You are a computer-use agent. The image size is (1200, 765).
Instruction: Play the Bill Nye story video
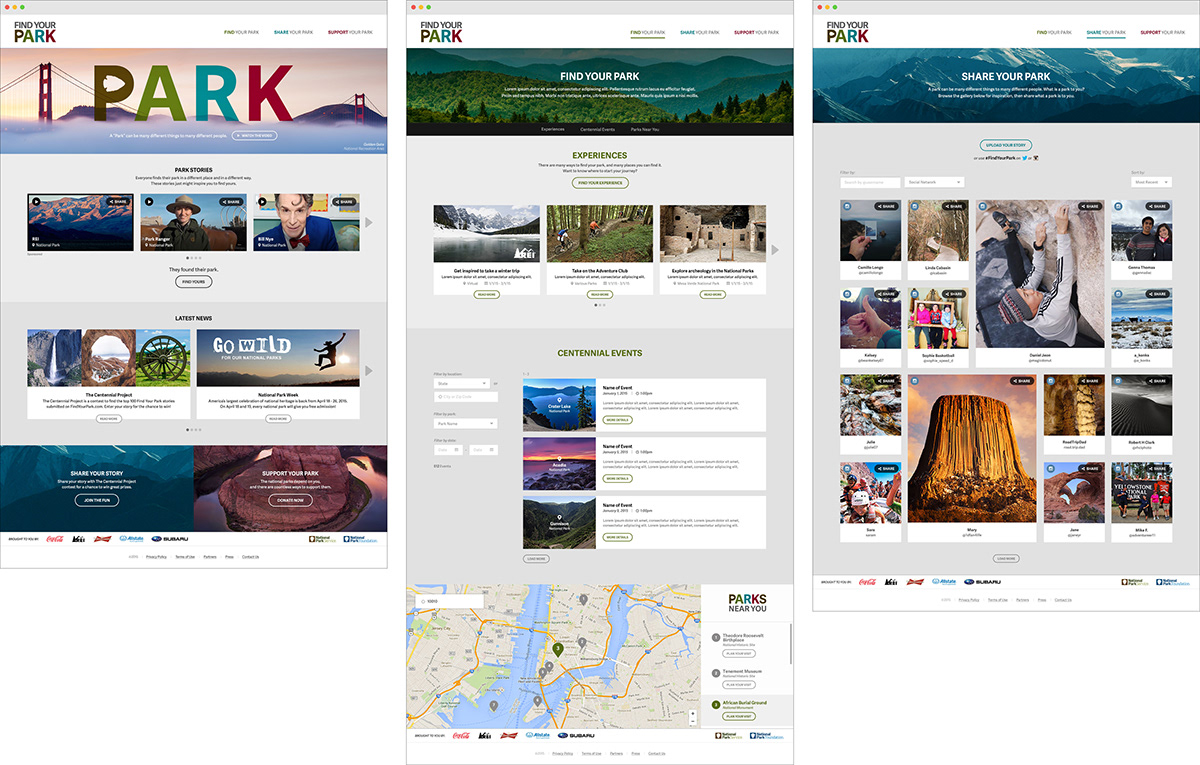262,201
